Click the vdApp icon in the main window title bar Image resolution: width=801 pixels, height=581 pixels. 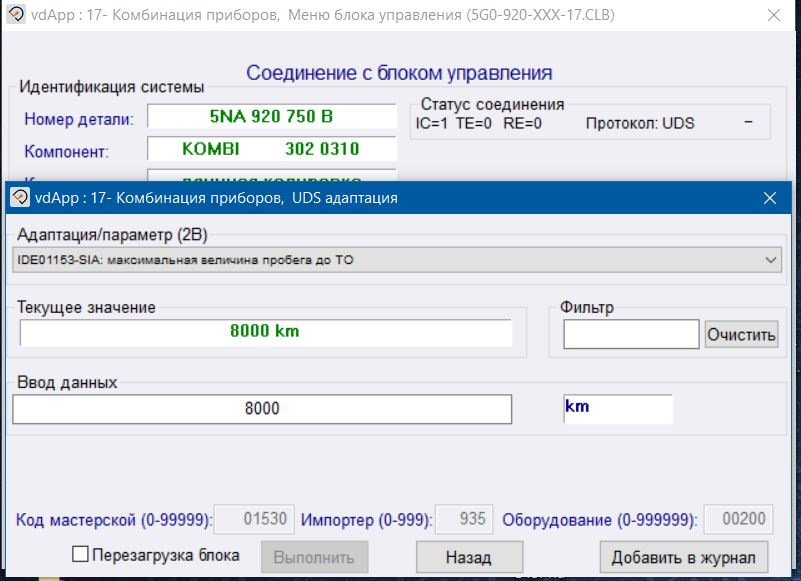point(17,16)
